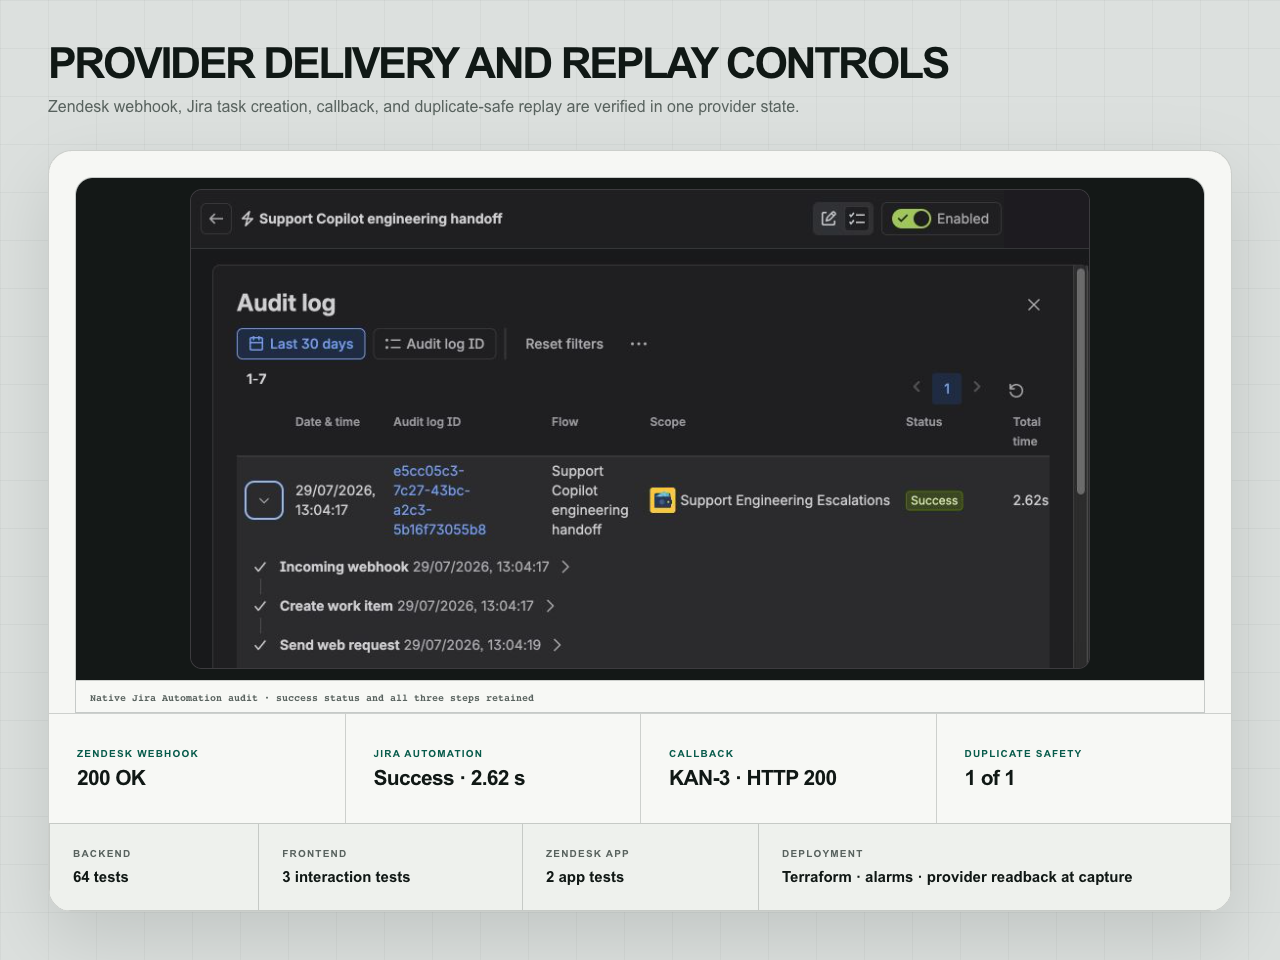Click the Support Copilot engineering handoff title
Viewport: 1280px width, 960px height.
tap(380, 218)
